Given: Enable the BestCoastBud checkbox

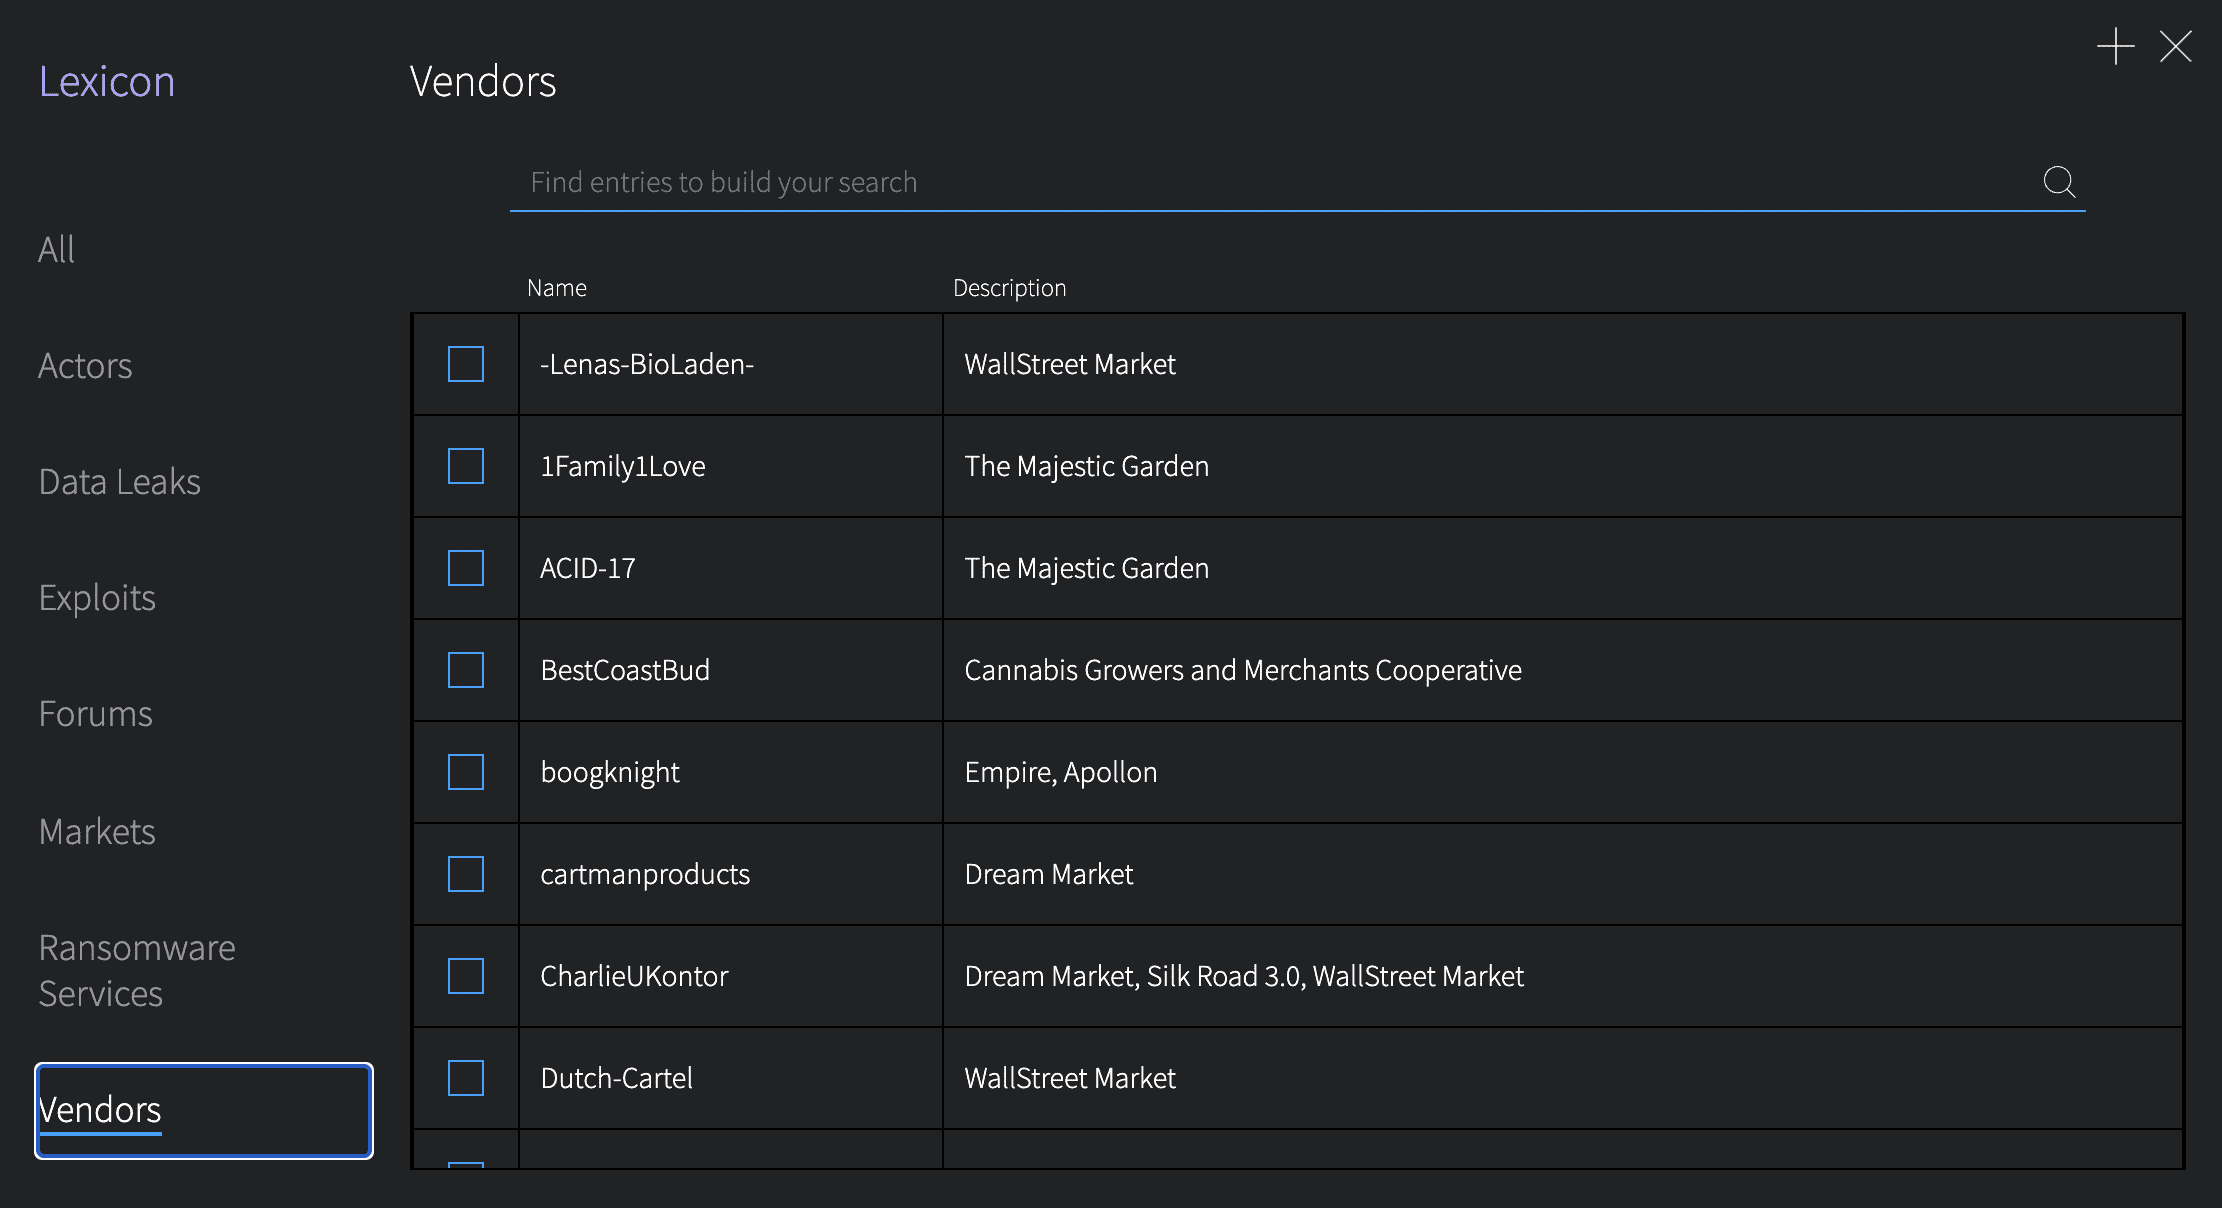Looking at the screenshot, I should click(x=466, y=670).
